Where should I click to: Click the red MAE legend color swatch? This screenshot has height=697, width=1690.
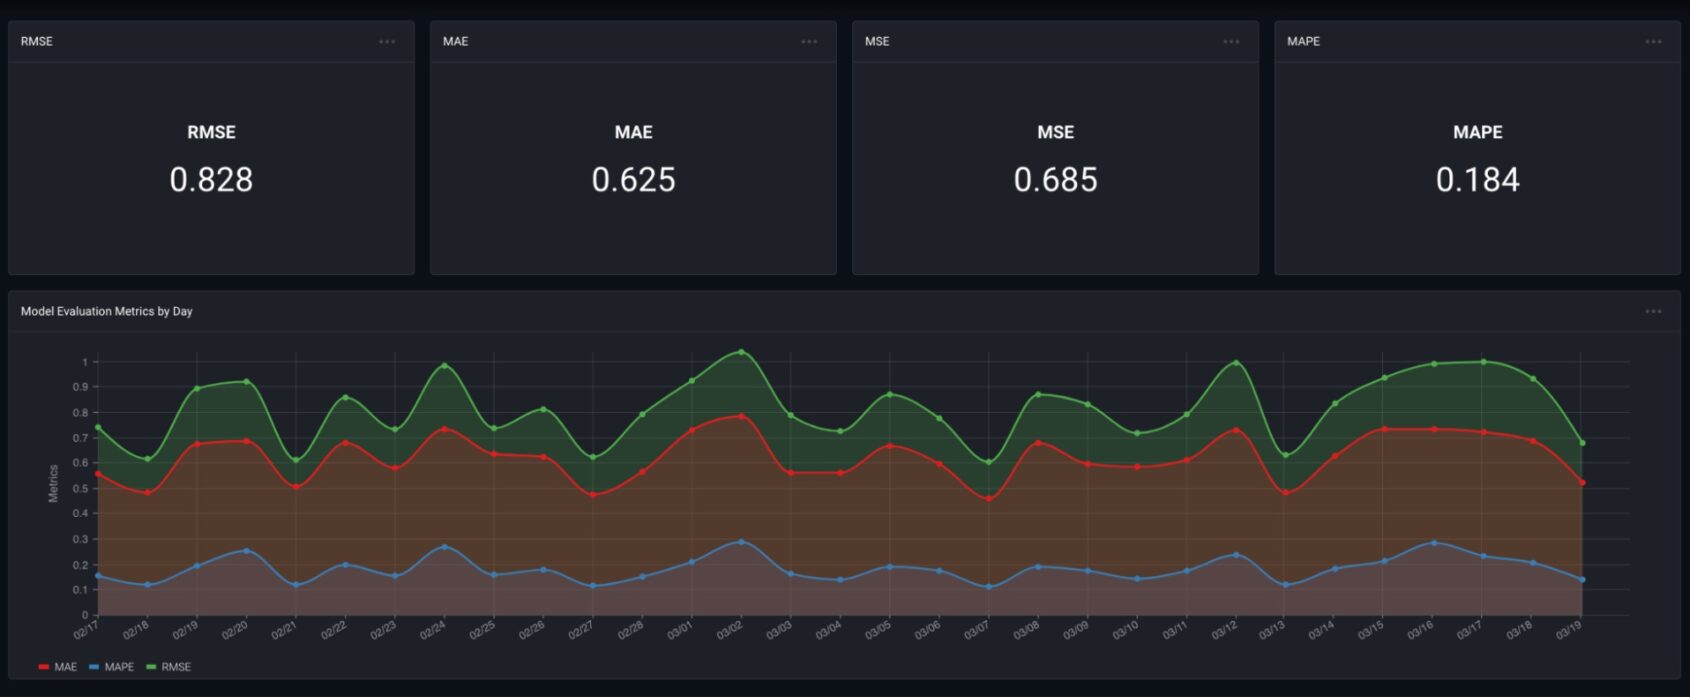pos(44,667)
